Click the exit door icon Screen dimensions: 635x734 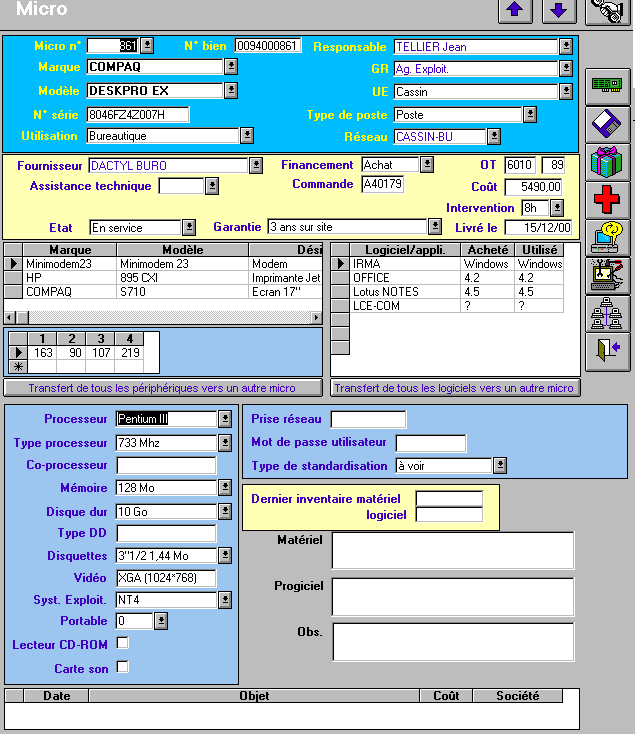coord(607,351)
